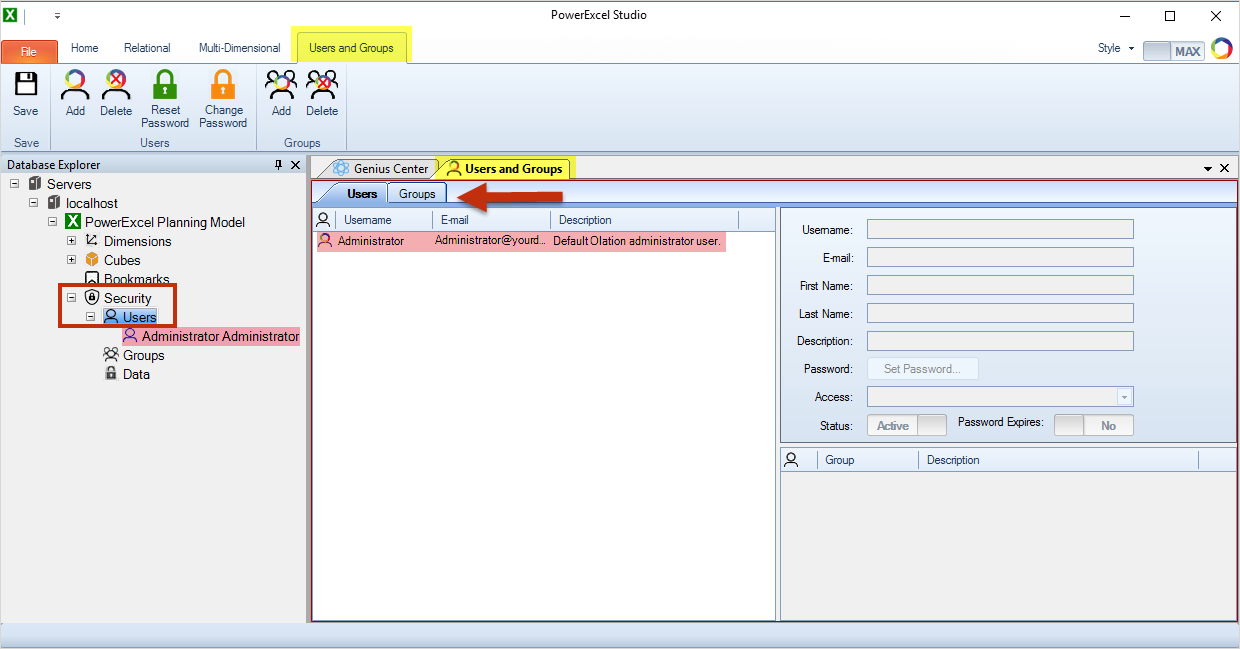The width and height of the screenshot is (1240, 649).
Task: Toggle the MAX style switch
Action: click(1173, 50)
